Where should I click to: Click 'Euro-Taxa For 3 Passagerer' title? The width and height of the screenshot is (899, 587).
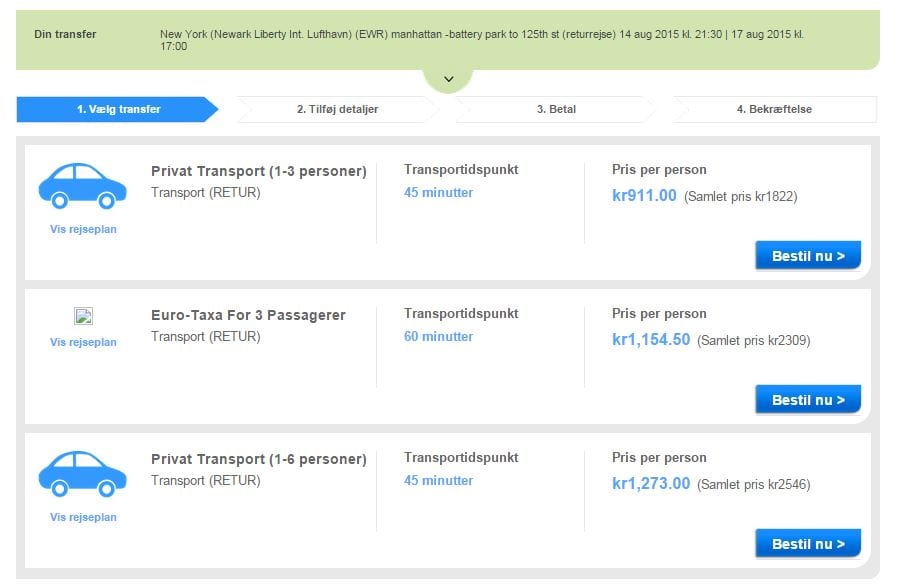[x=248, y=315]
